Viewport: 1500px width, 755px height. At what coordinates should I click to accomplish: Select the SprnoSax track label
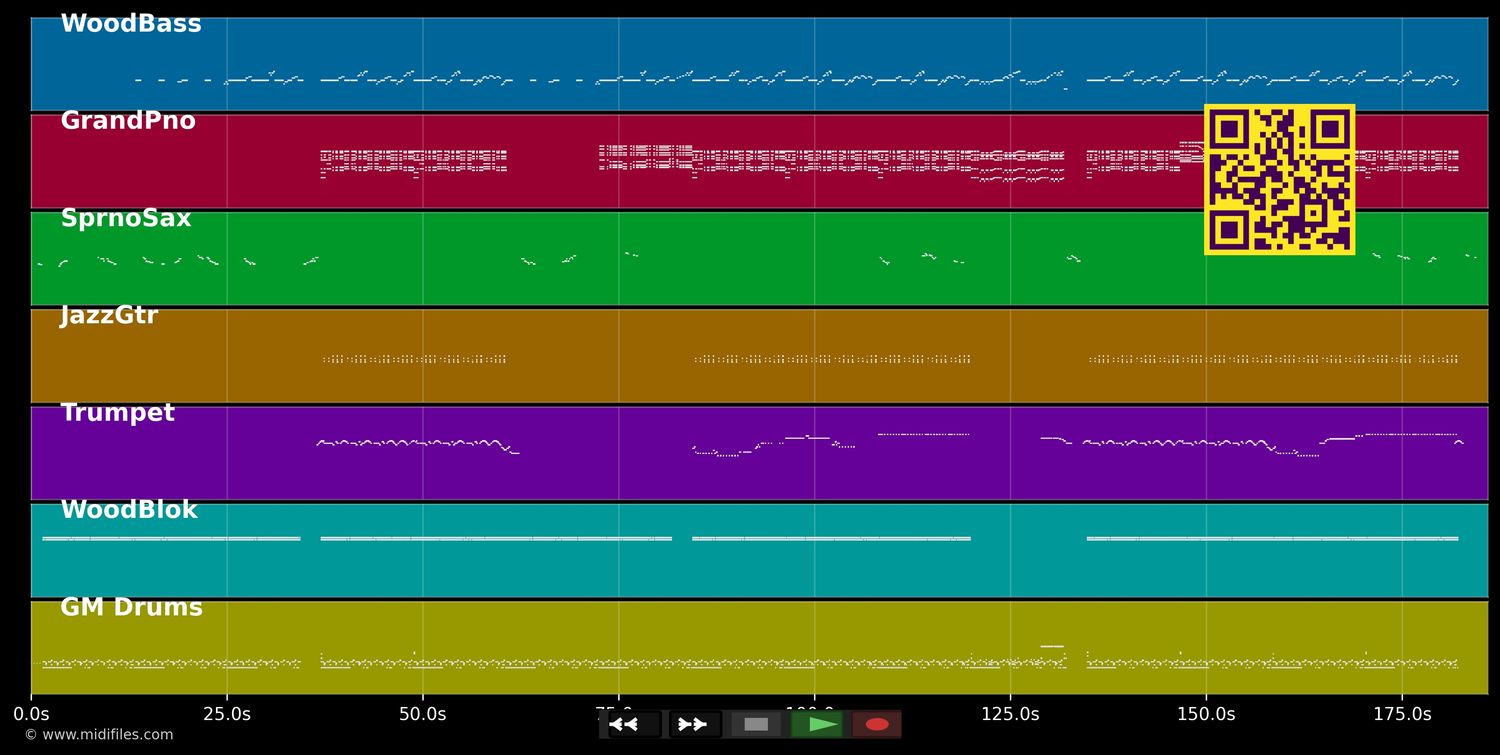pyautogui.click(x=126, y=219)
